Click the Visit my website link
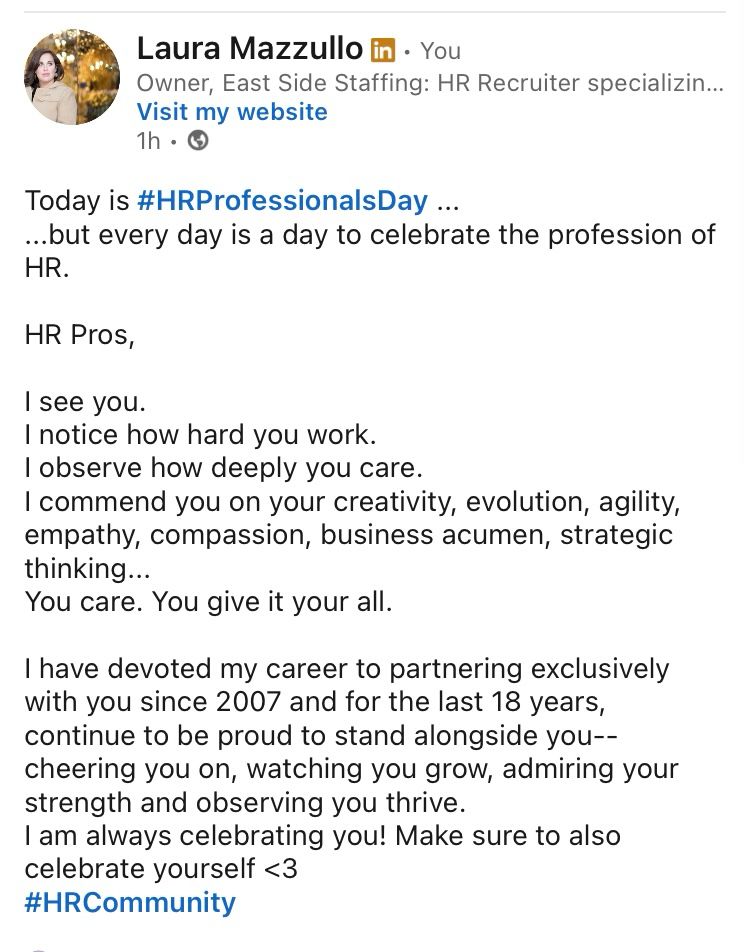Image resolution: width=750 pixels, height=952 pixels. (231, 111)
